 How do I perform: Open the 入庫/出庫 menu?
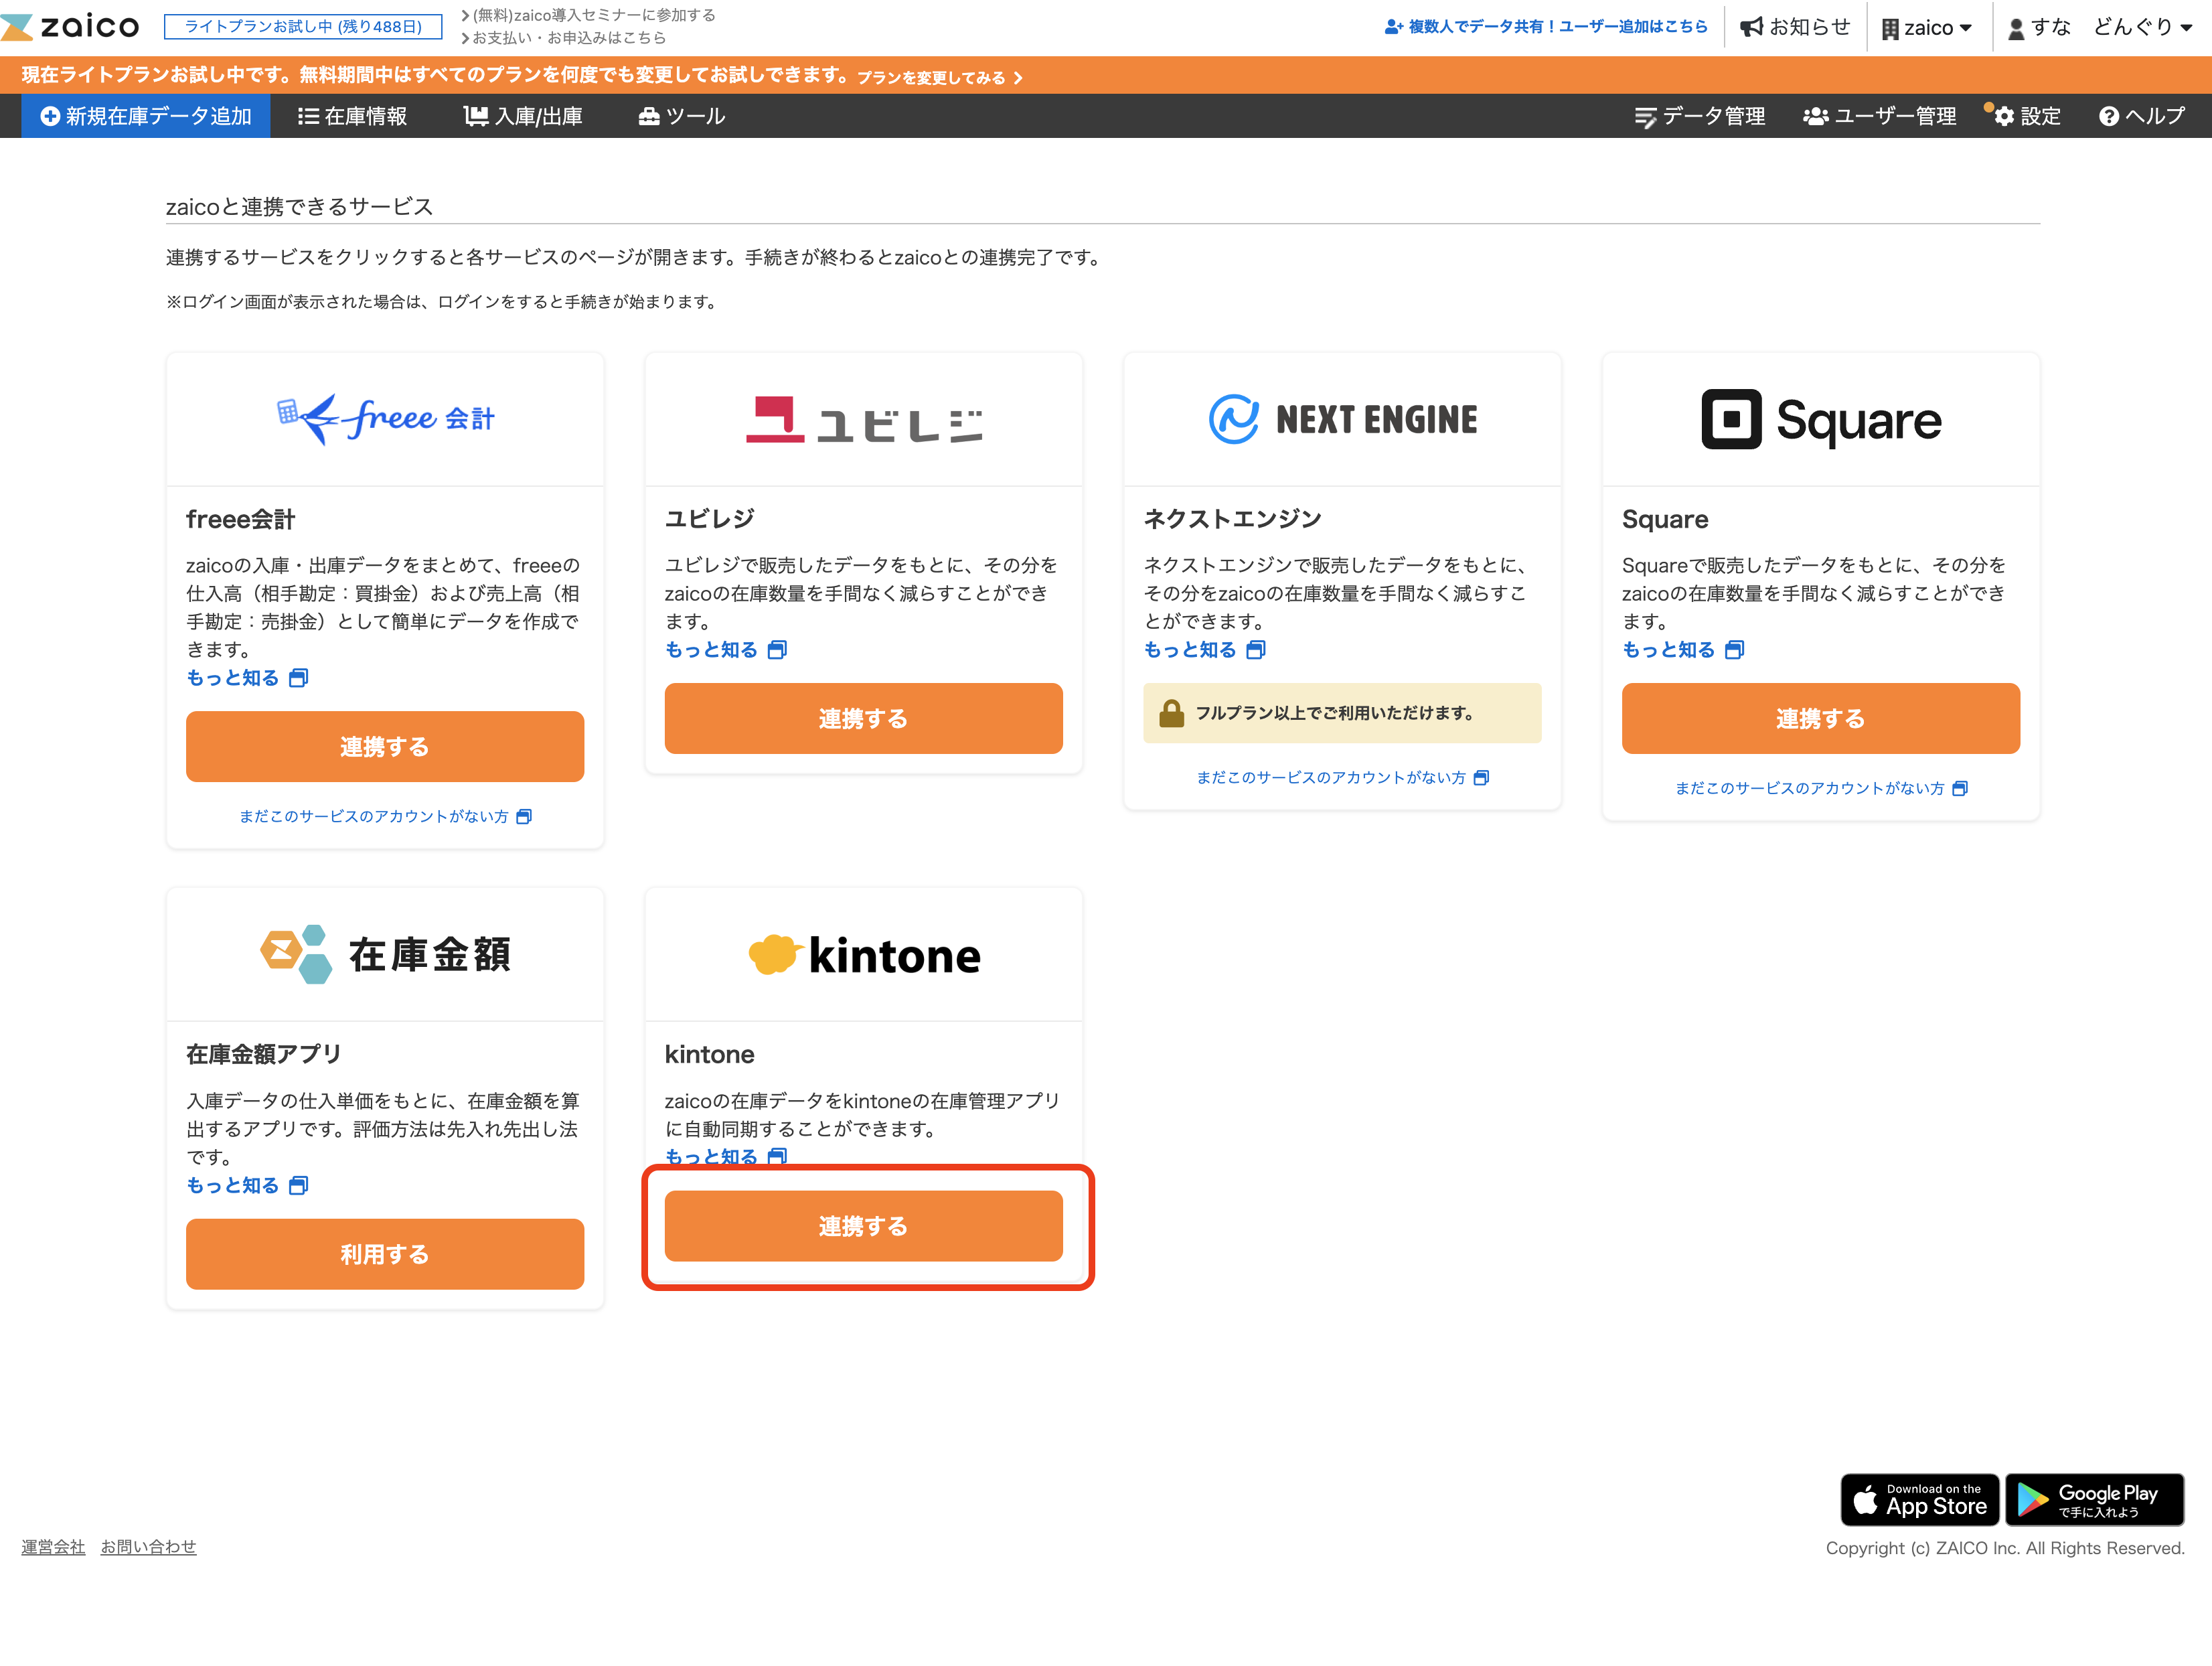click(x=523, y=117)
